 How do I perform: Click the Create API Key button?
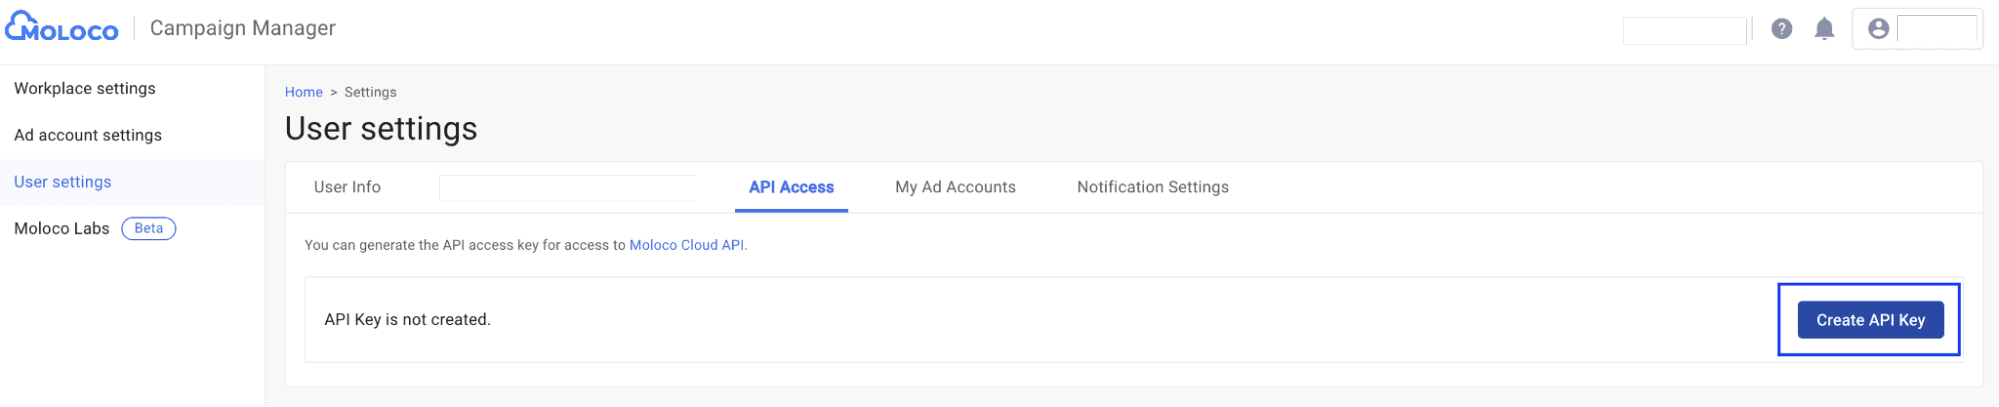click(x=1871, y=320)
